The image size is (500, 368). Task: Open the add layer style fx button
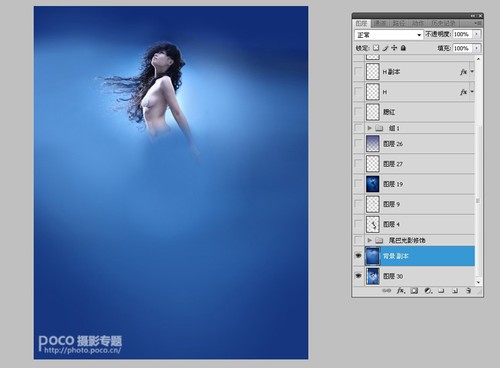401,291
